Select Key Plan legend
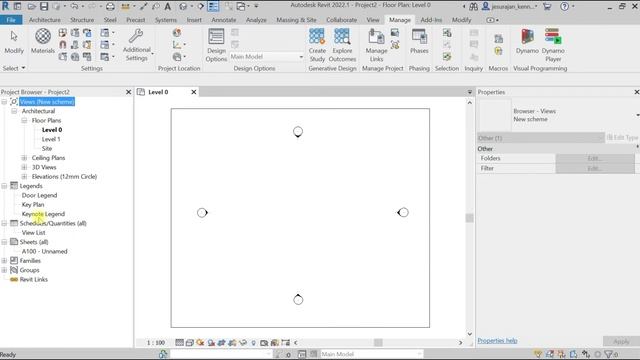 pyautogui.click(x=33, y=204)
